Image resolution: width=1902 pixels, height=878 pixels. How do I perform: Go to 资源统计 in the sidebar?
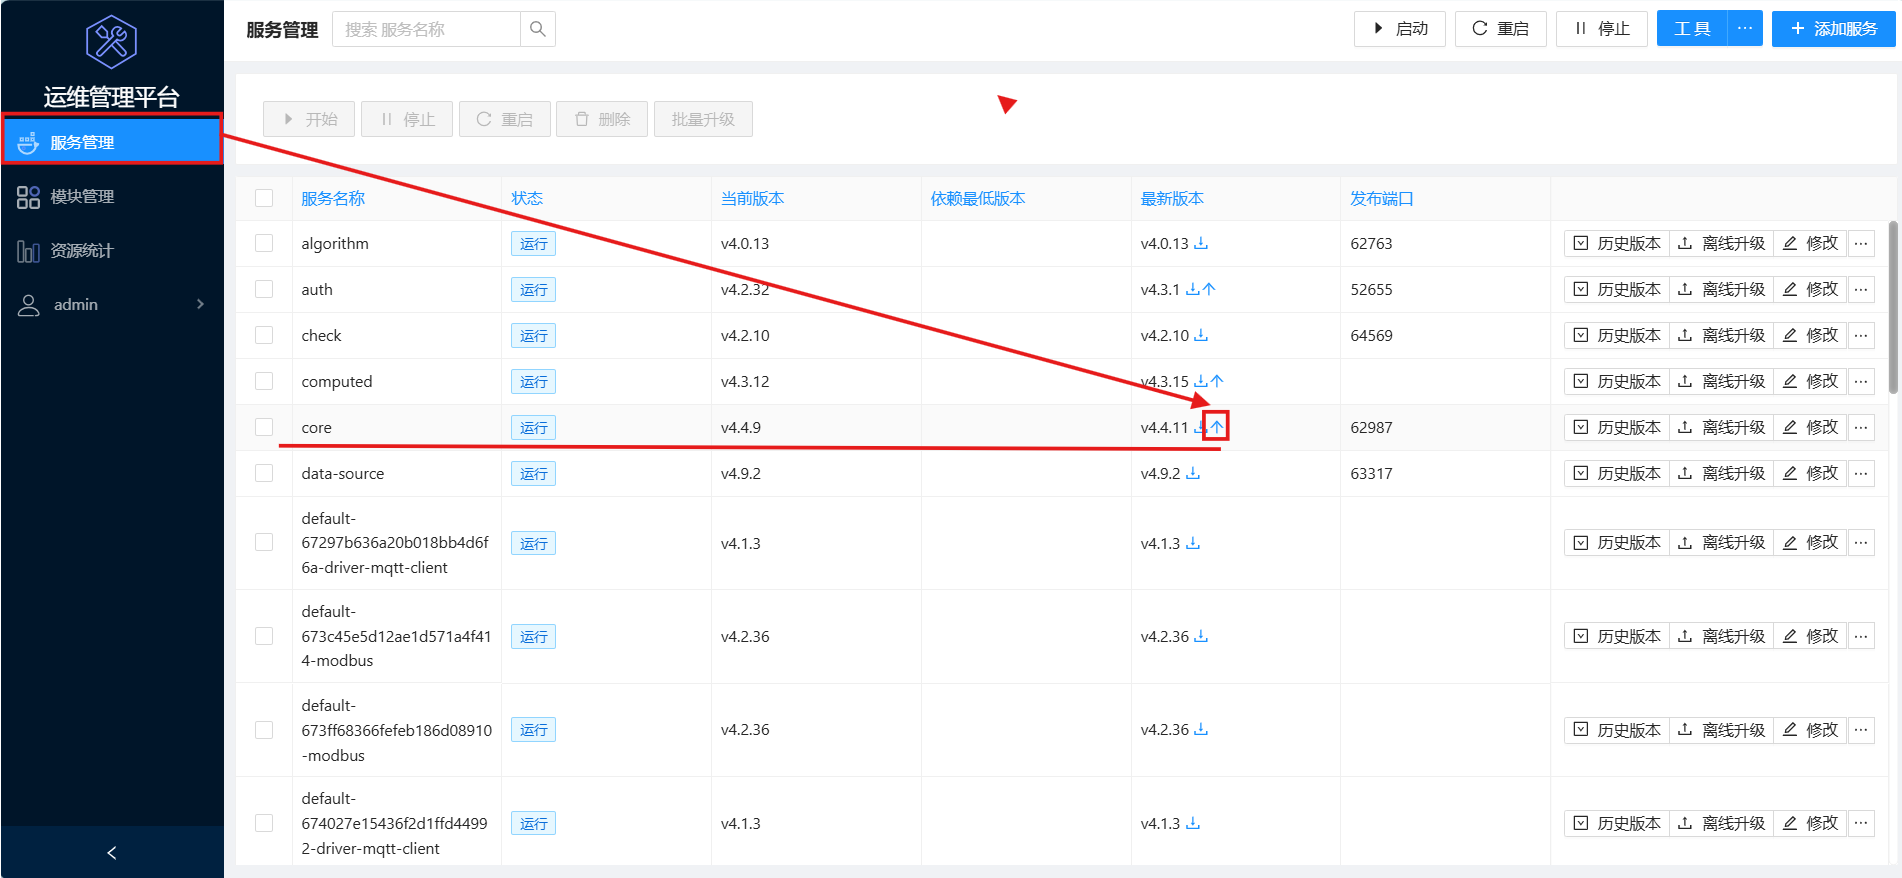[x=82, y=250]
